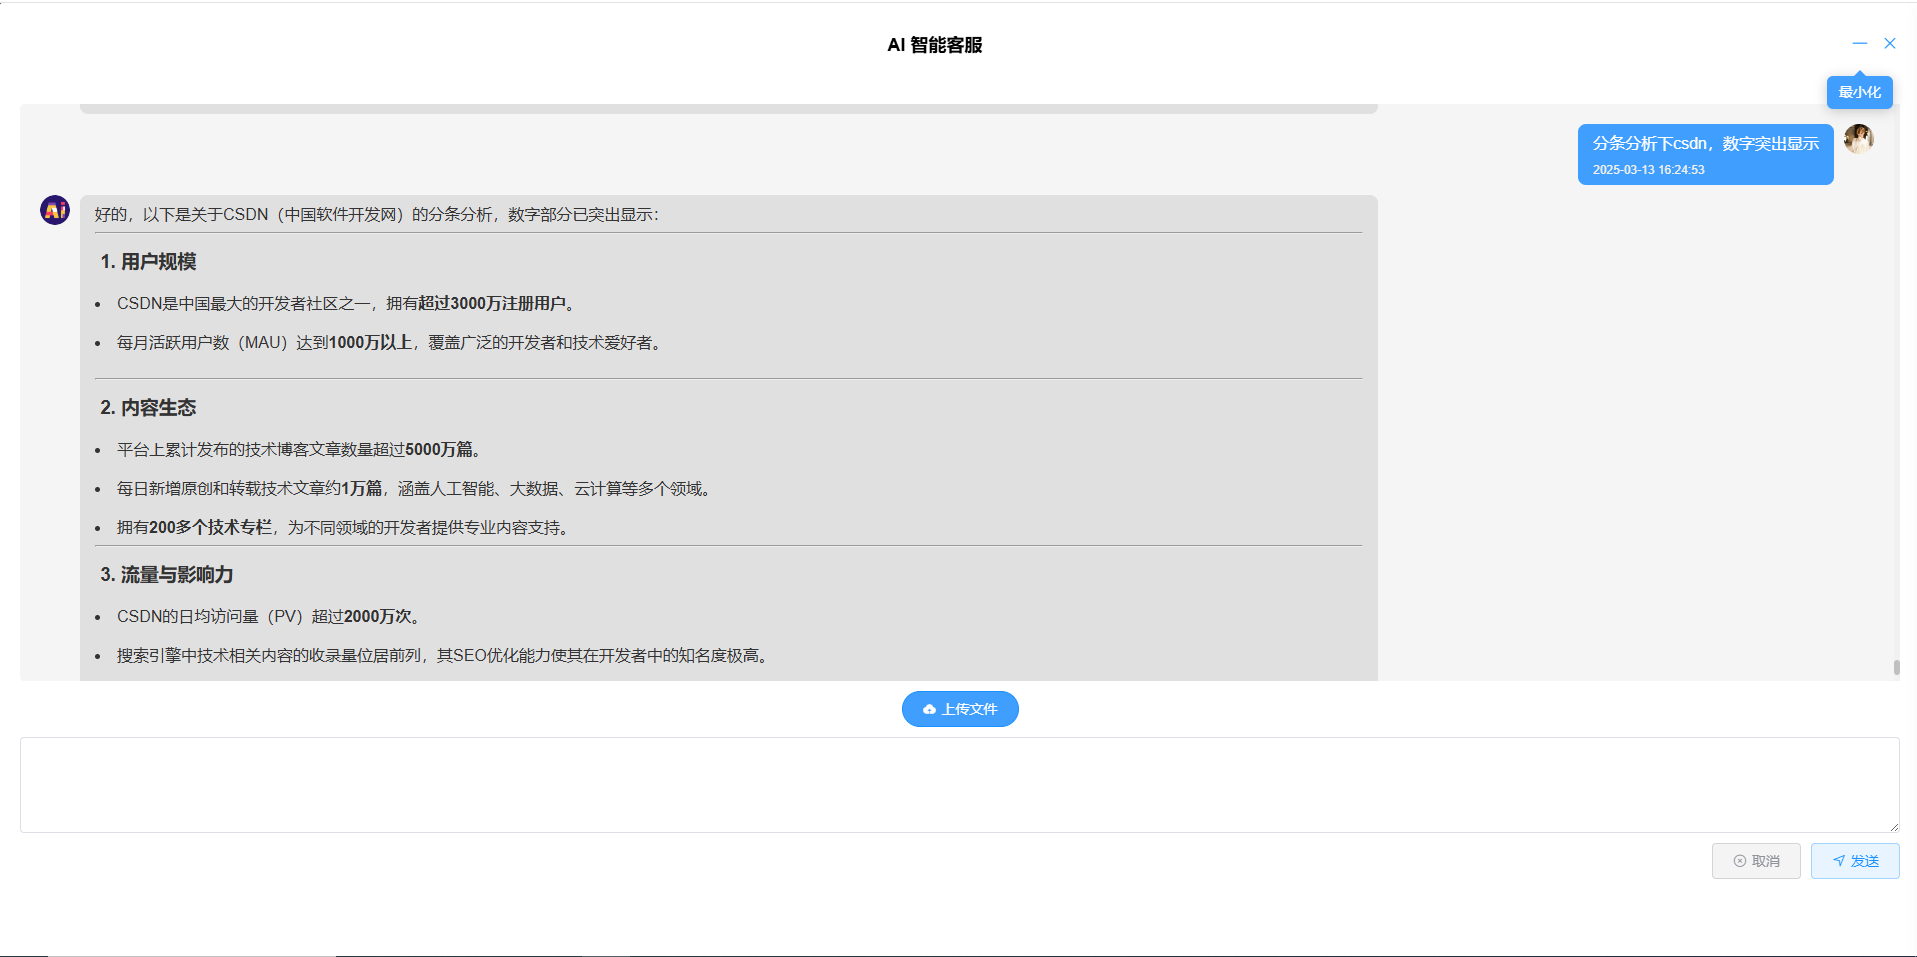This screenshot has height=957, width=1917.
Task: Click the 取消 cancel button
Action: pyautogui.click(x=1756, y=861)
